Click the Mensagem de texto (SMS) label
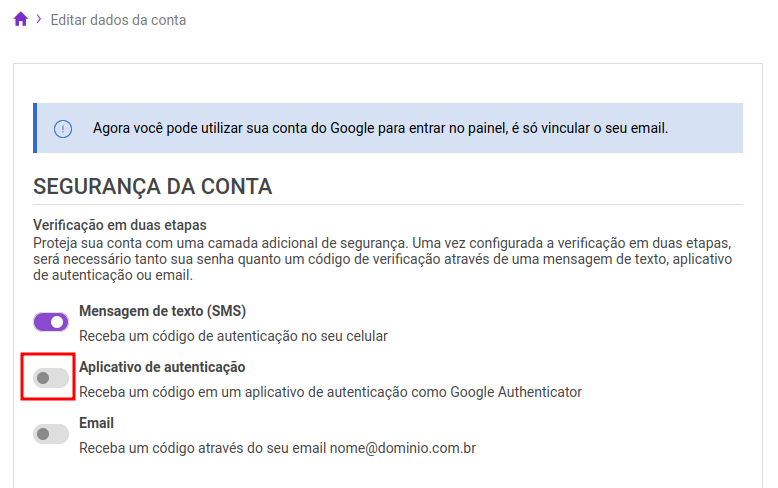The width and height of the screenshot is (778, 488). click(162, 311)
